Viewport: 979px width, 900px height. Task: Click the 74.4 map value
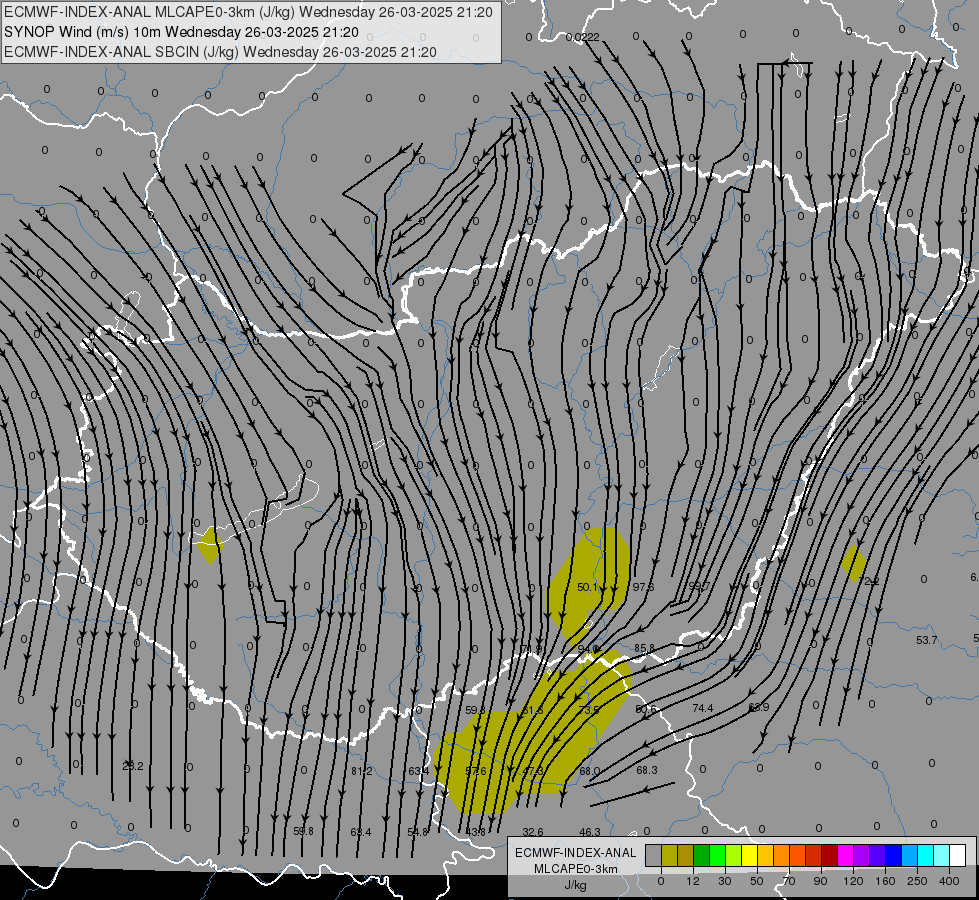point(702,708)
